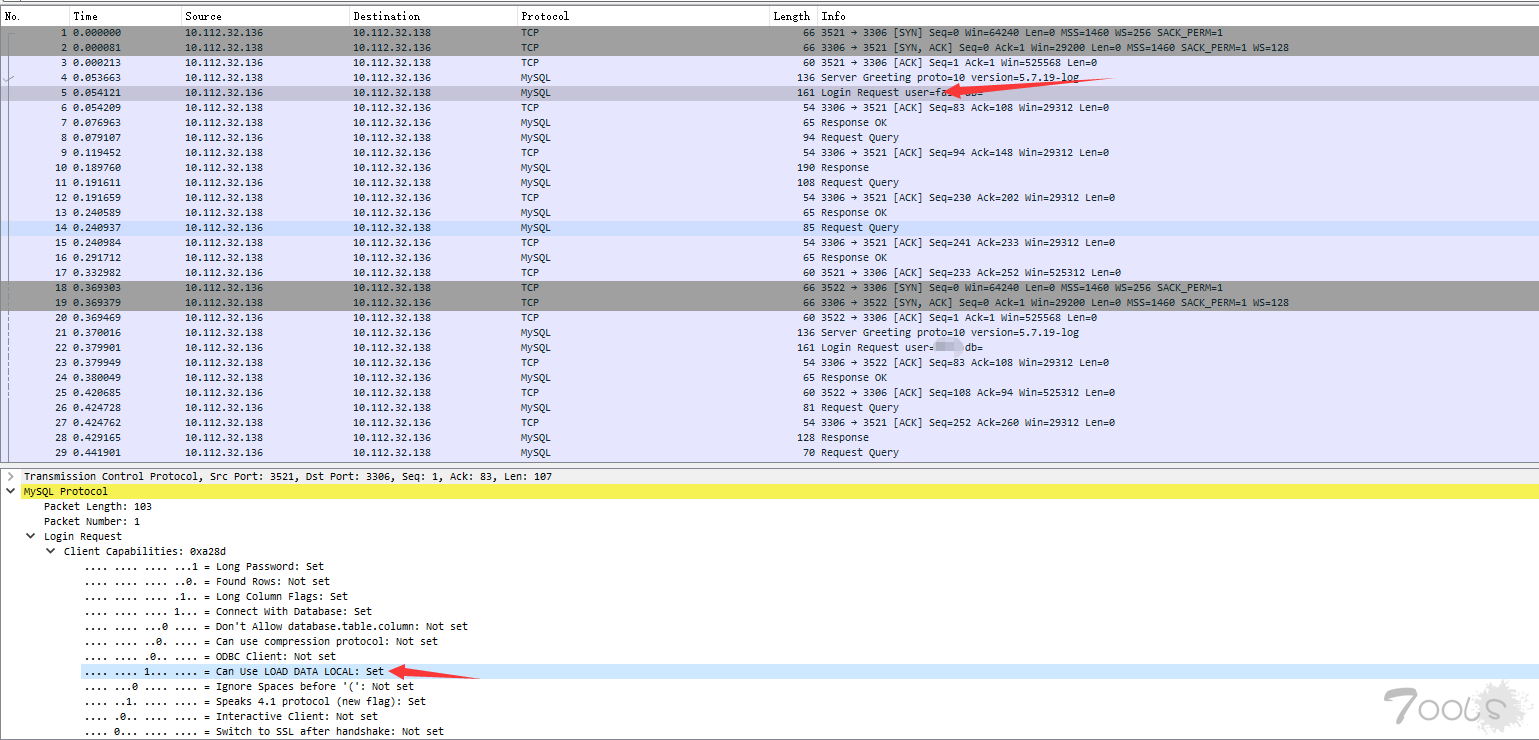Select packet 28 Response of length 128
The image size is (1539, 740).
tap(769, 437)
